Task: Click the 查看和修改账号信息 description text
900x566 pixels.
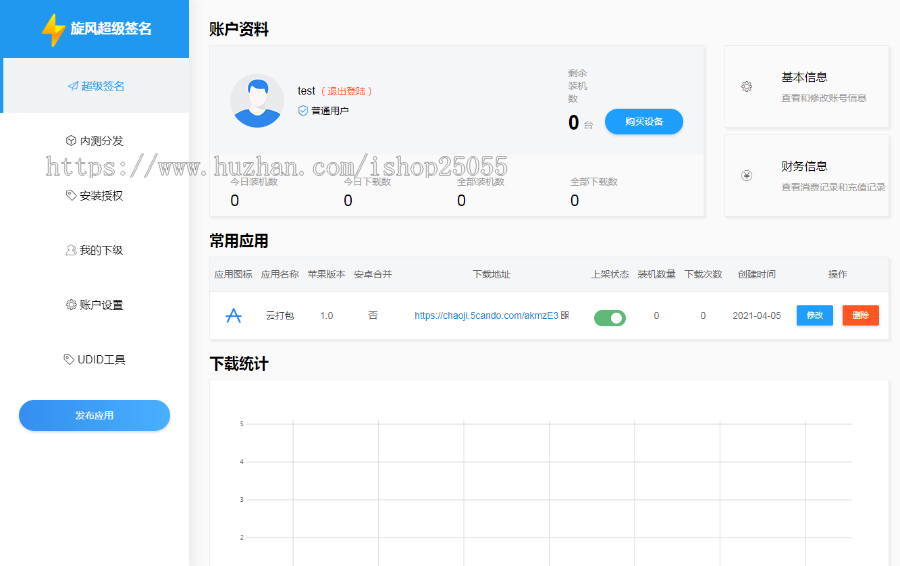Action: point(824,98)
